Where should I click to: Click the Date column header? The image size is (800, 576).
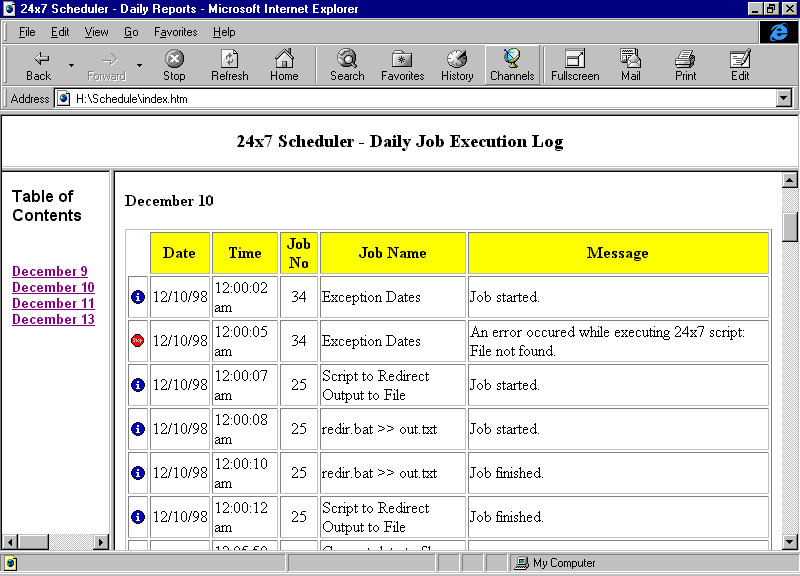(x=180, y=253)
